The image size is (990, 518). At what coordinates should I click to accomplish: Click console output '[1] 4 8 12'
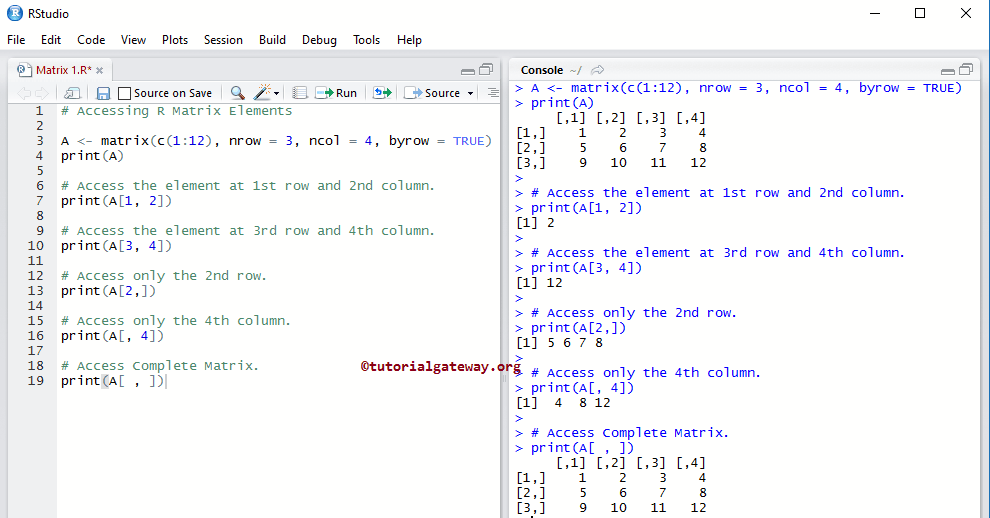563,403
